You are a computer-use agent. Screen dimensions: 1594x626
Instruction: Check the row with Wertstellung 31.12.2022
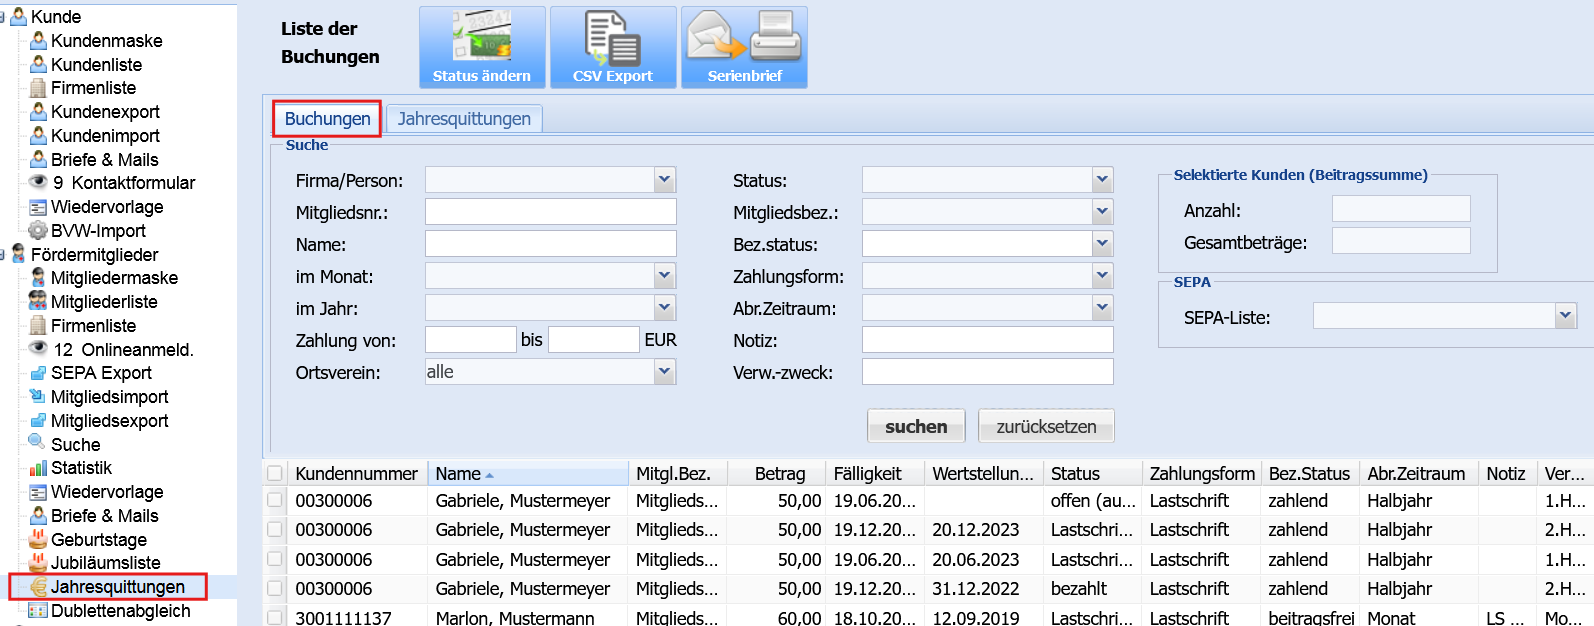pyautogui.click(x=275, y=588)
